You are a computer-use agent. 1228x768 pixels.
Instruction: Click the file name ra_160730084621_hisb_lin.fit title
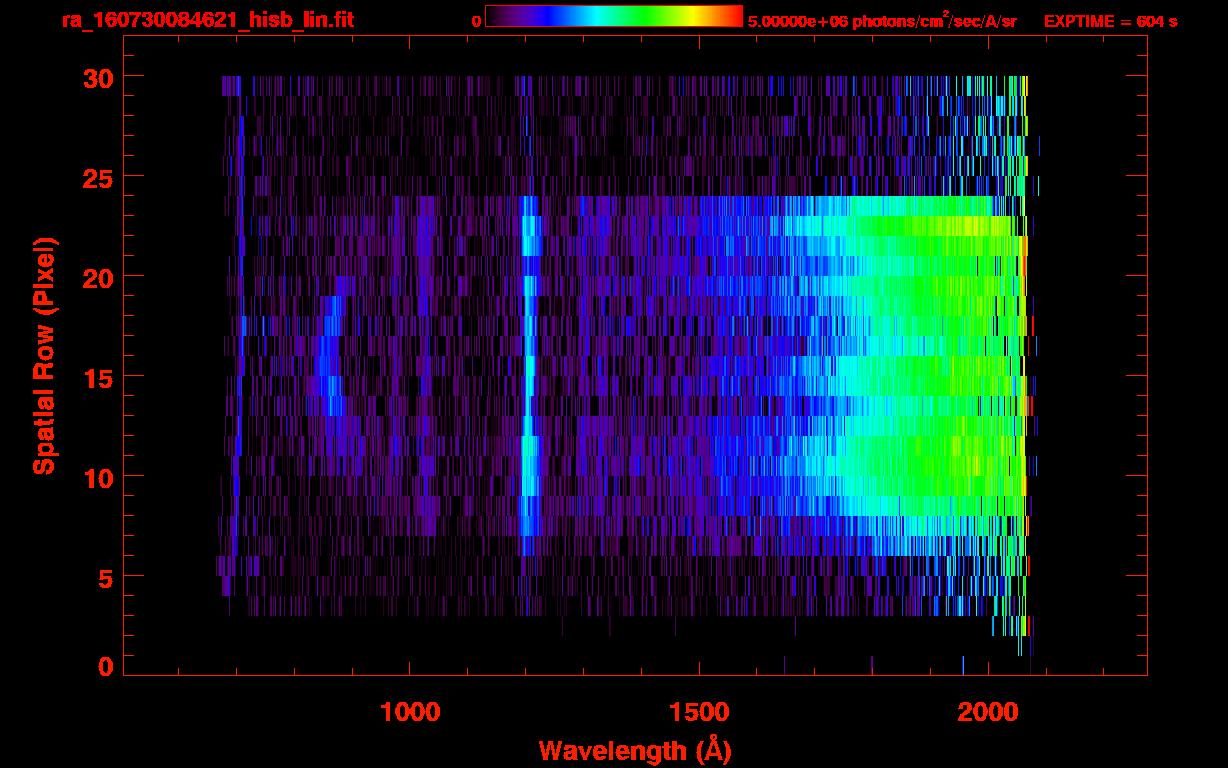coord(207,20)
